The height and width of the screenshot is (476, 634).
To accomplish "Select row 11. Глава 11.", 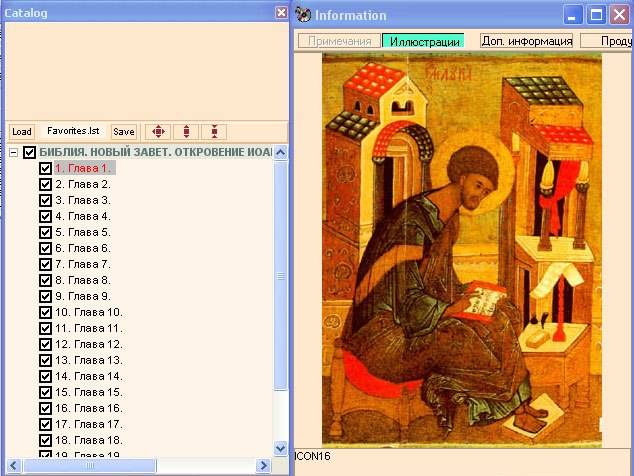I will 89,328.
